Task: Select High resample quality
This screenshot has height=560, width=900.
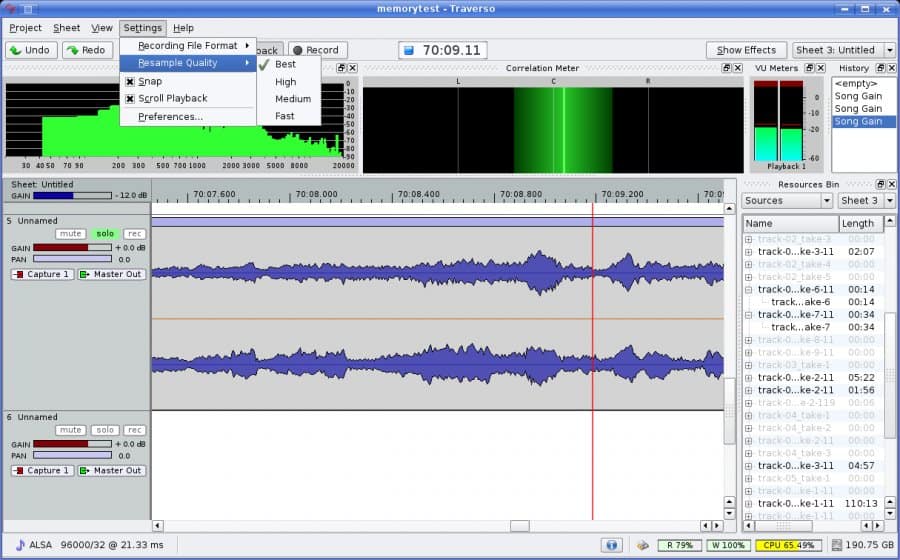Action: tap(286, 82)
